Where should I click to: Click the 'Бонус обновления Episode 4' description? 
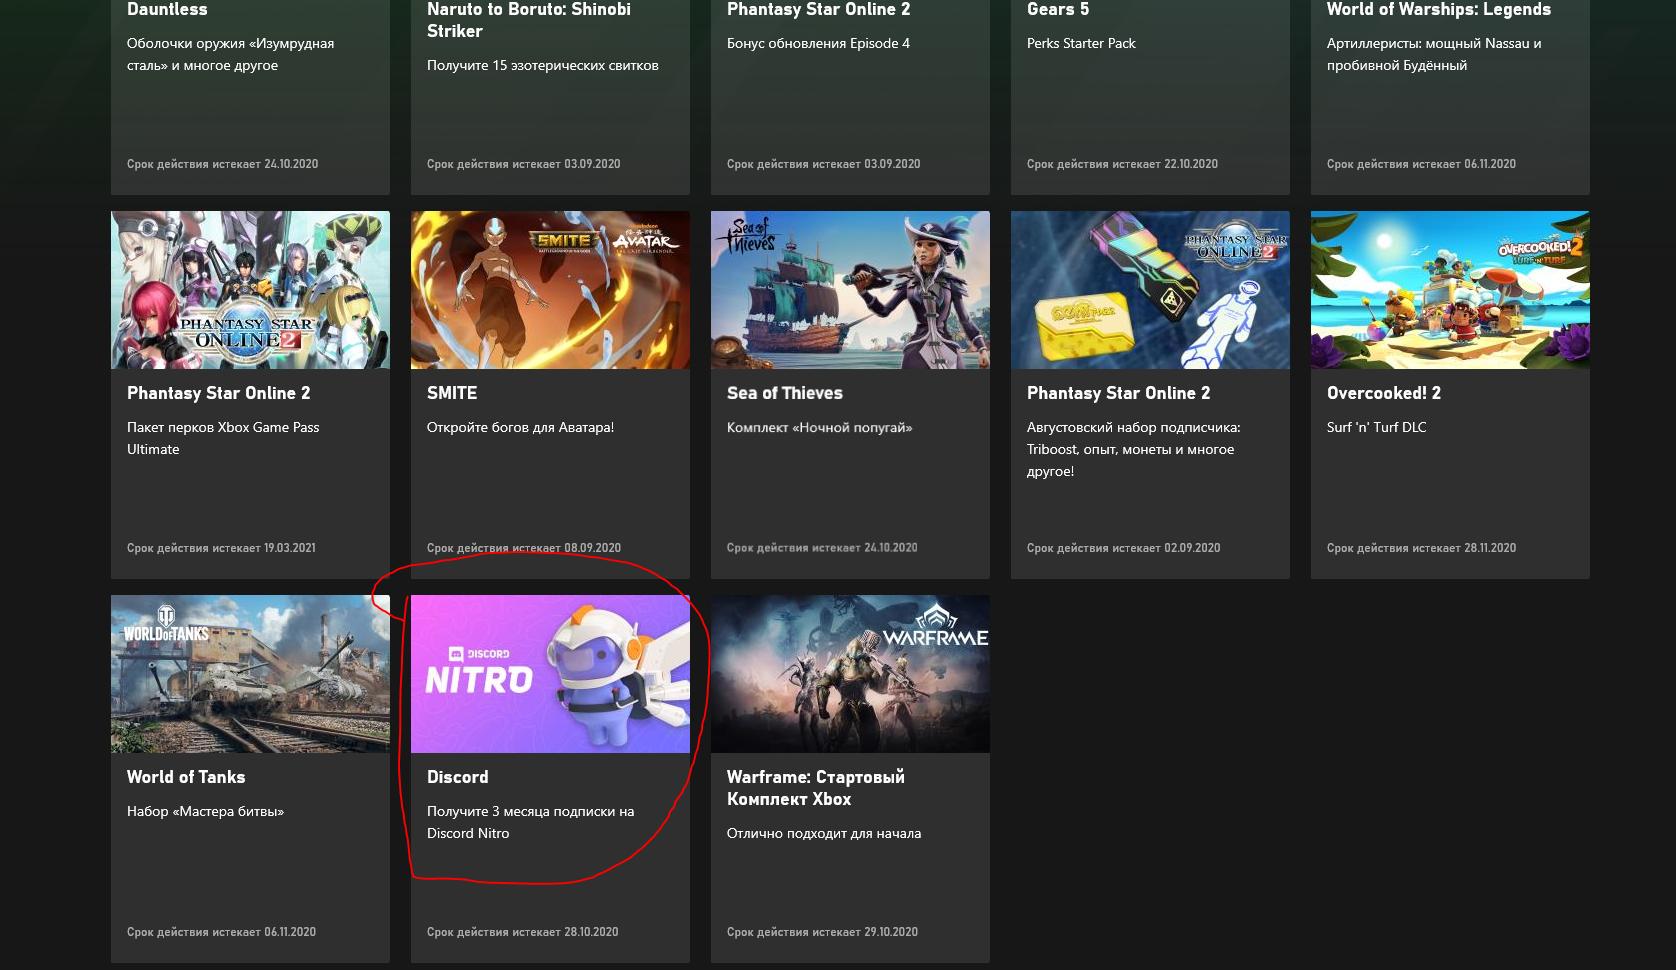pos(818,44)
